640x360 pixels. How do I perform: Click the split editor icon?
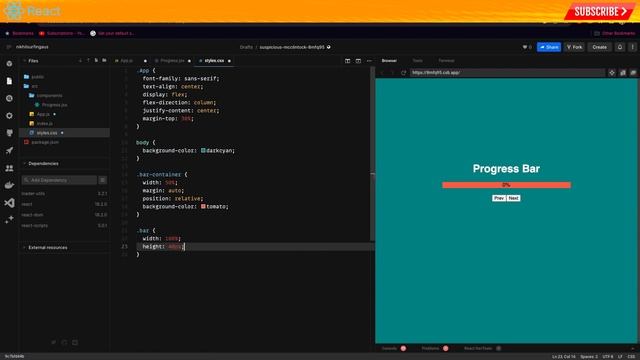pyautogui.click(x=347, y=61)
